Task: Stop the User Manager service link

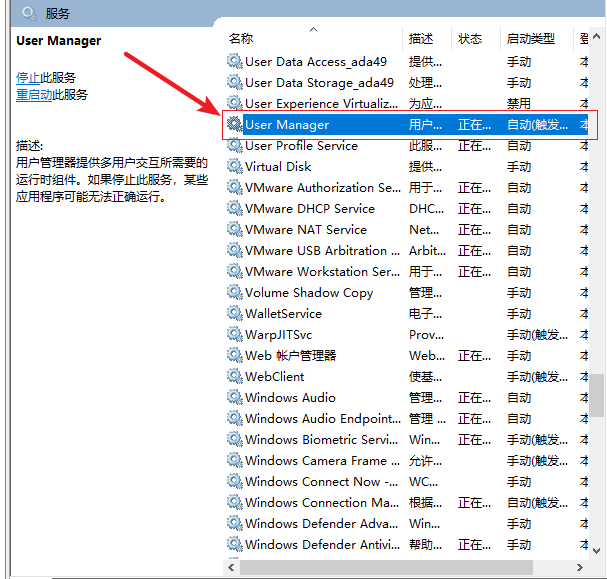Action: click(x=28, y=78)
